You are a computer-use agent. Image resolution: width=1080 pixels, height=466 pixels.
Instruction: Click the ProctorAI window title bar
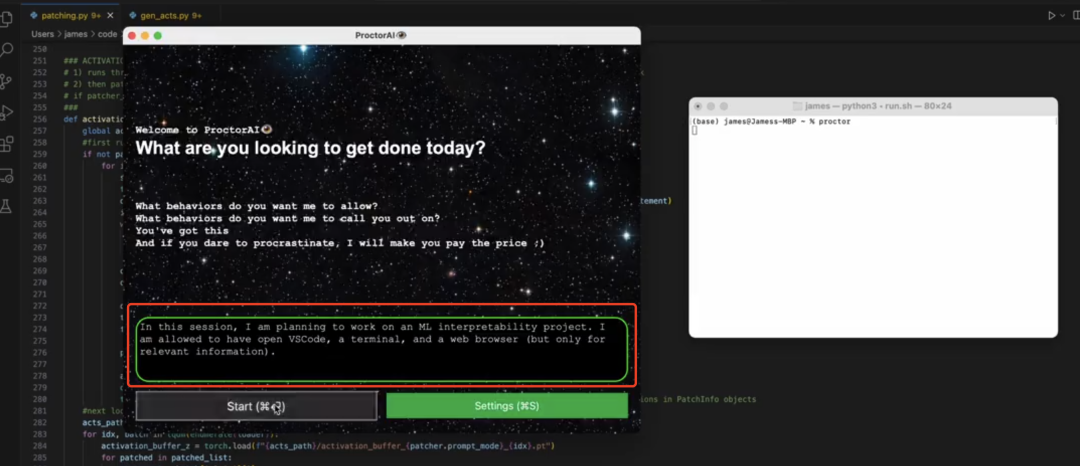coord(381,36)
